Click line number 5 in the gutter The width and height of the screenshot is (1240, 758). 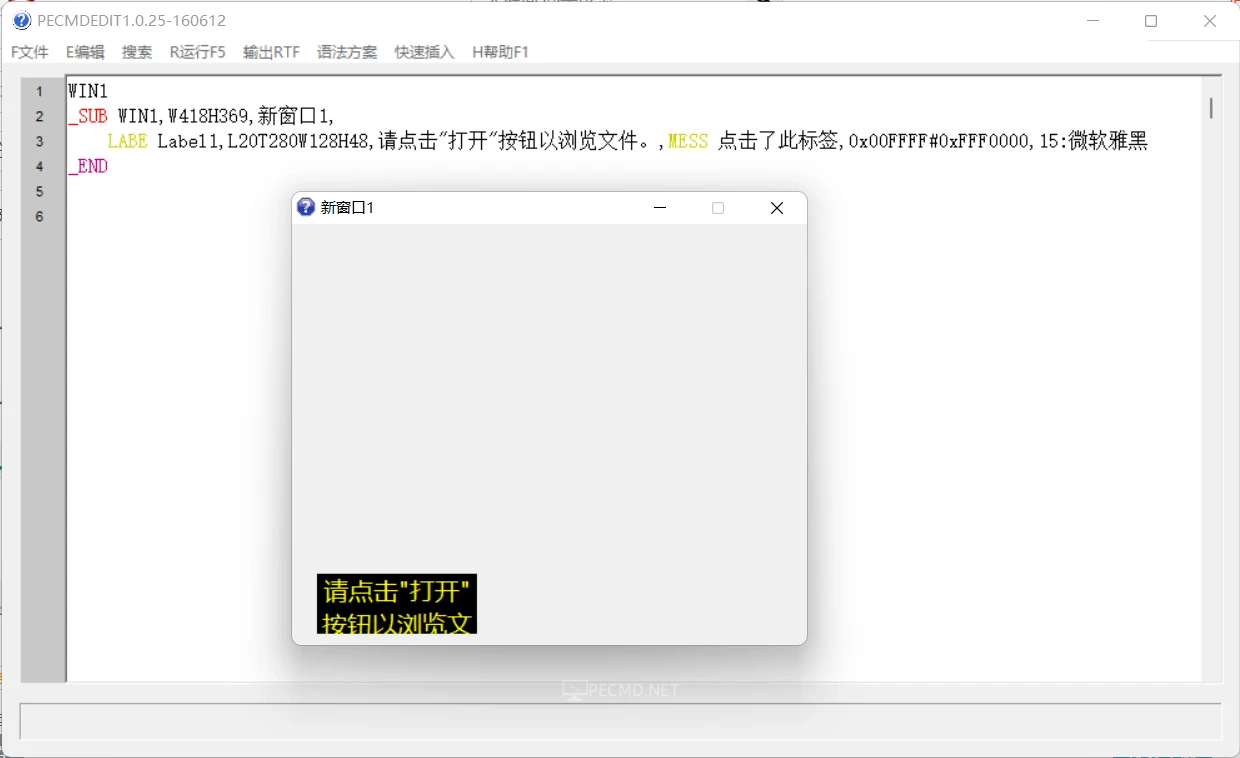[x=40, y=191]
